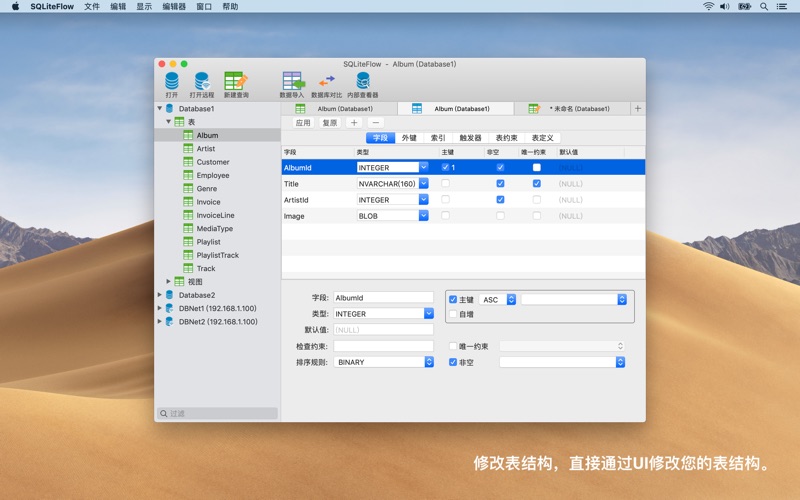800x500 pixels.
Task: Add a new tab with the plus icon
Action: 638,108
